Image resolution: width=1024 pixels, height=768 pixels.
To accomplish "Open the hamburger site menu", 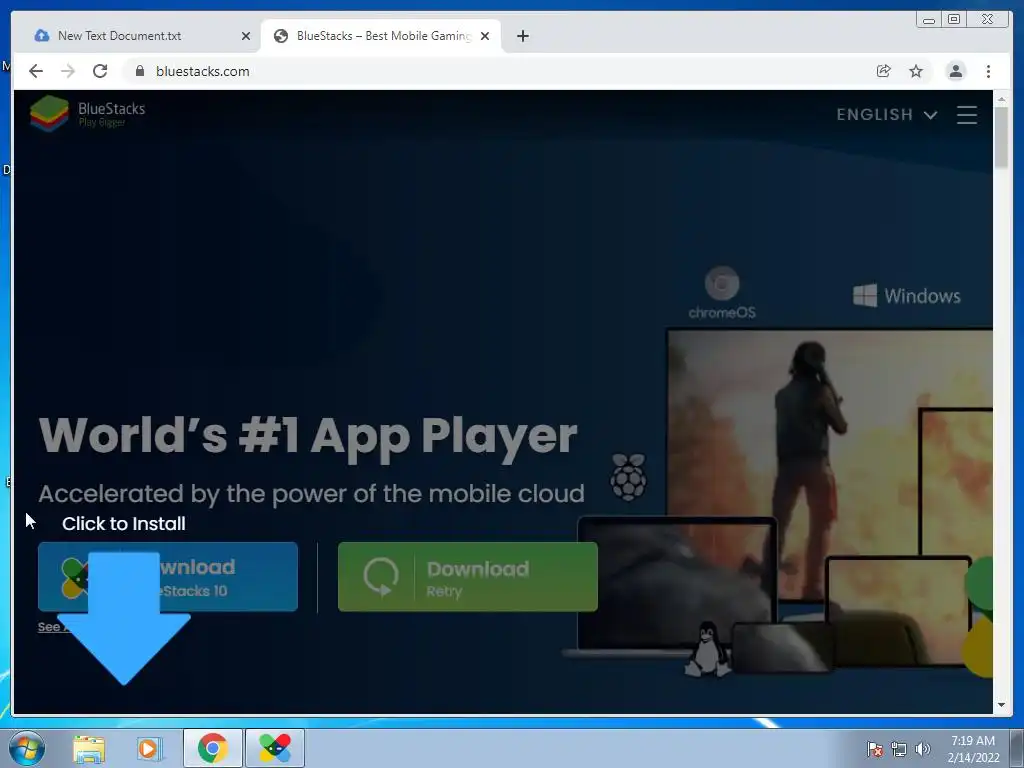I will [x=967, y=115].
